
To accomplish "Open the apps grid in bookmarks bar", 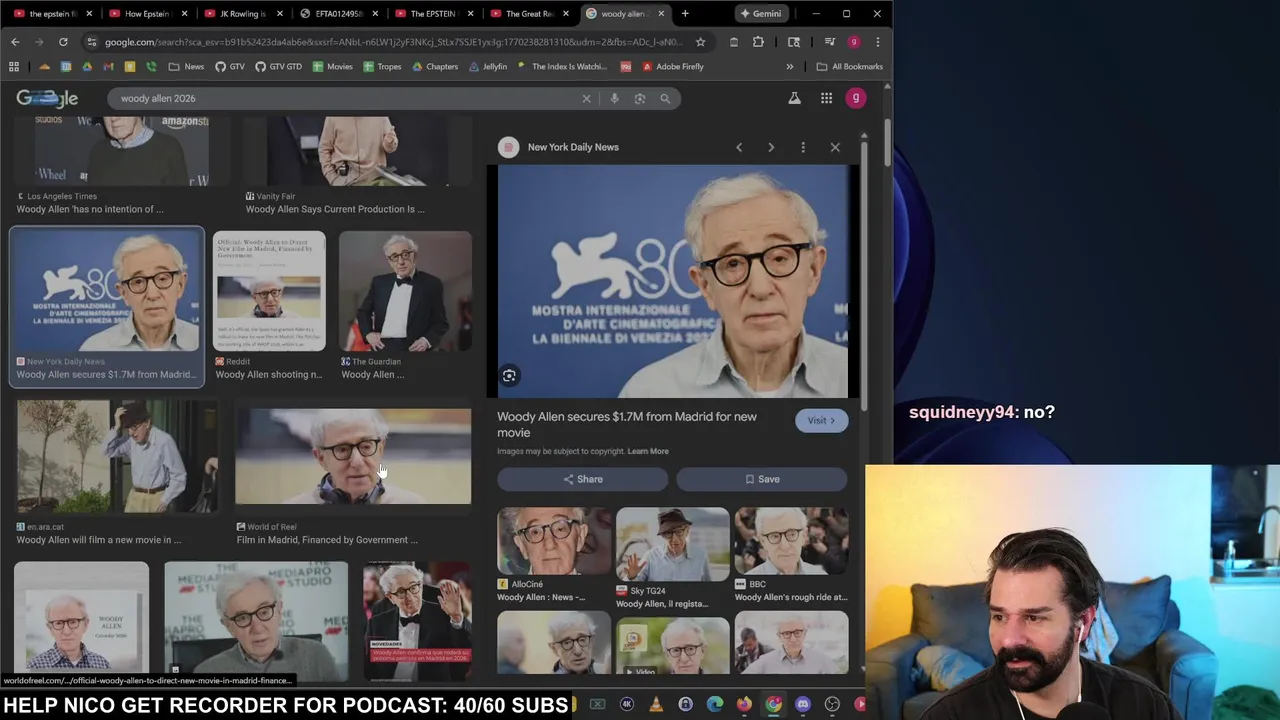I will (x=14, y=66).
